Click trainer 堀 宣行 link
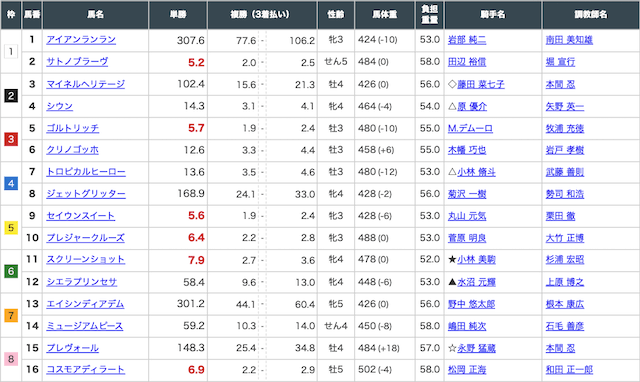The height and width of the screenshot is (382, 640). pos(560,62)
